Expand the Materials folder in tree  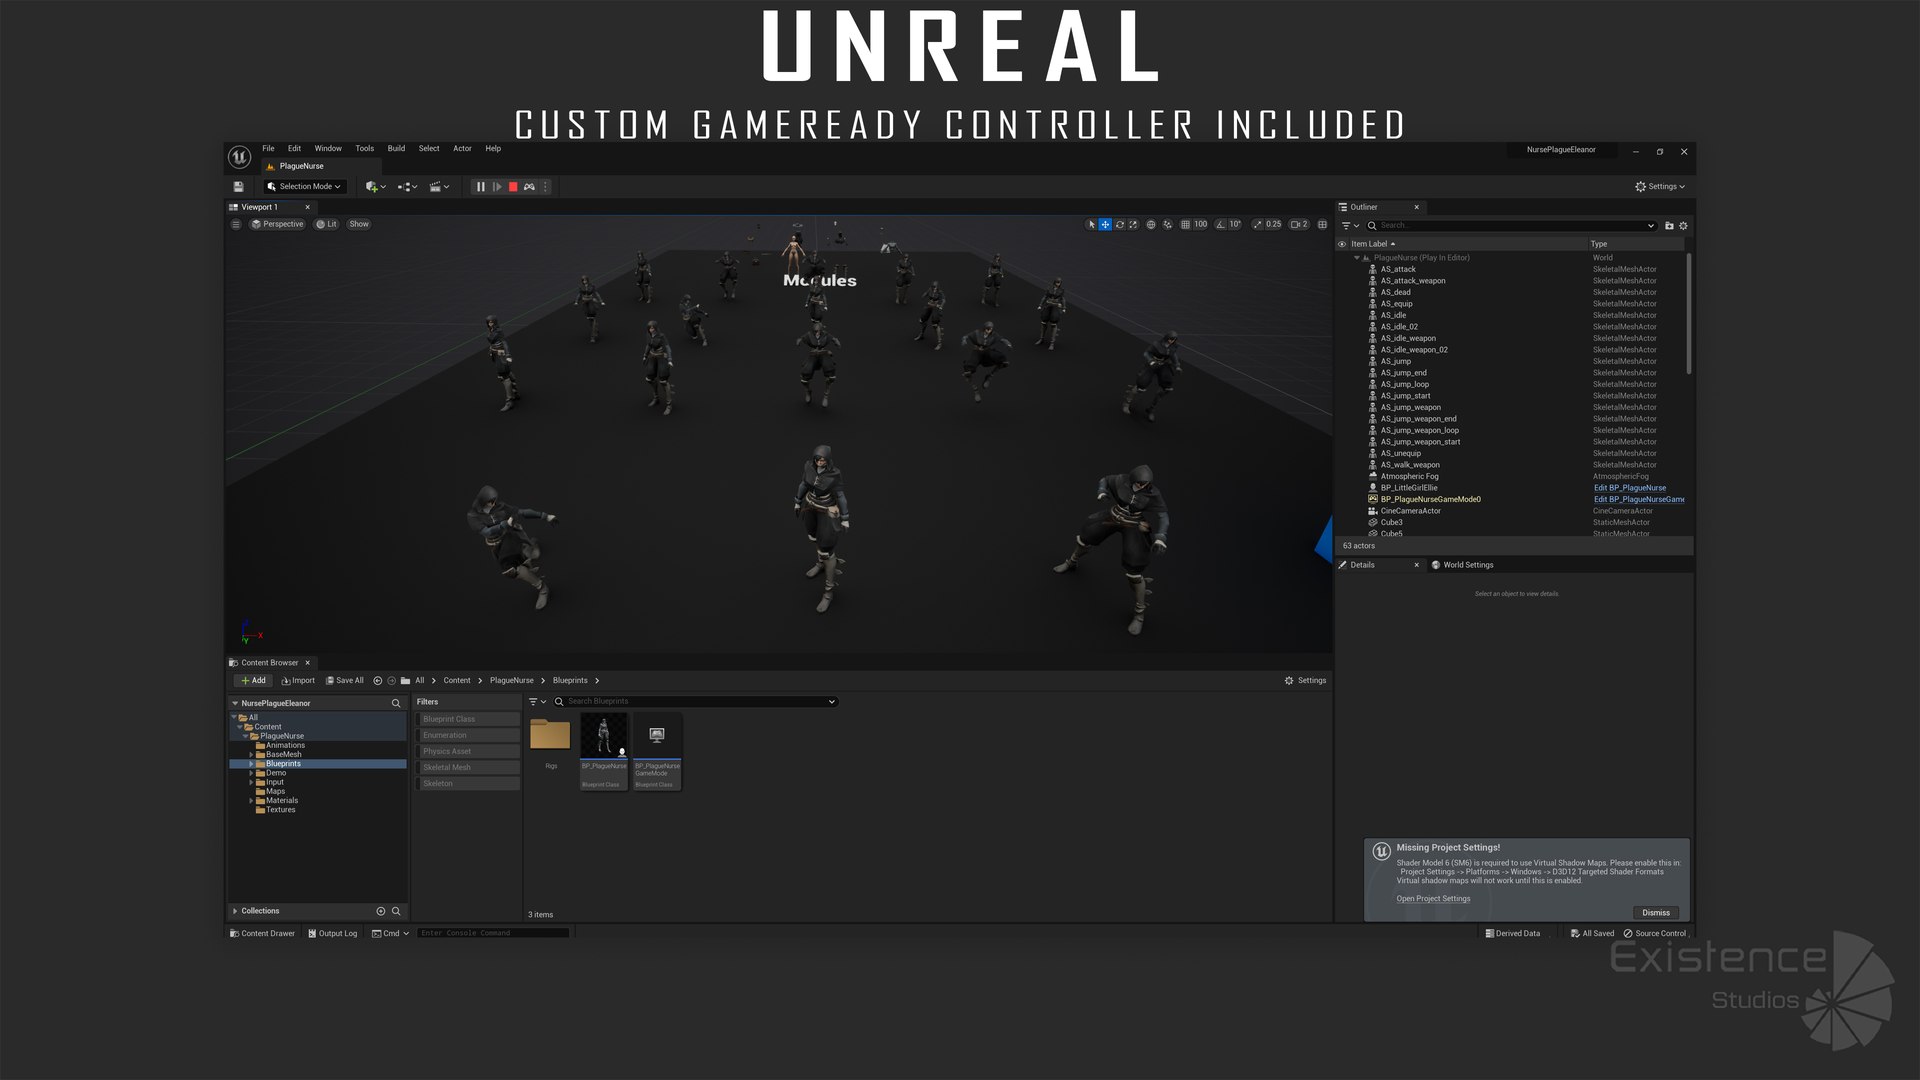point(251,801)
